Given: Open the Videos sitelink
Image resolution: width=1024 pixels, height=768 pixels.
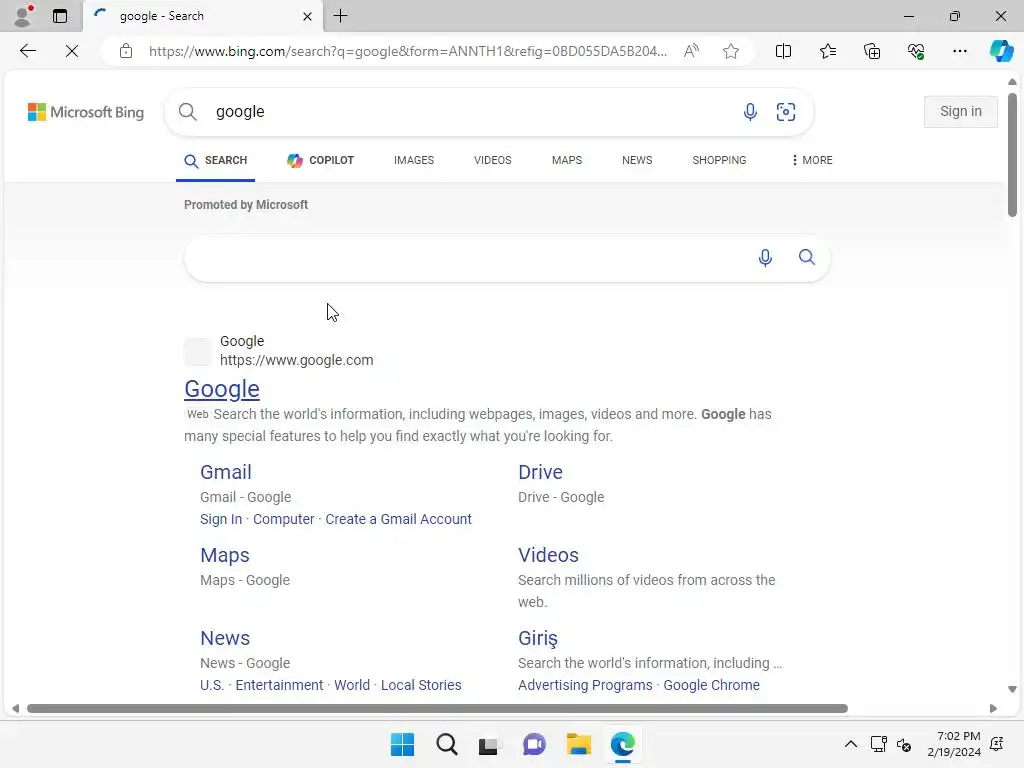Looking at the screenshot, I should click(x=548, y=555).
